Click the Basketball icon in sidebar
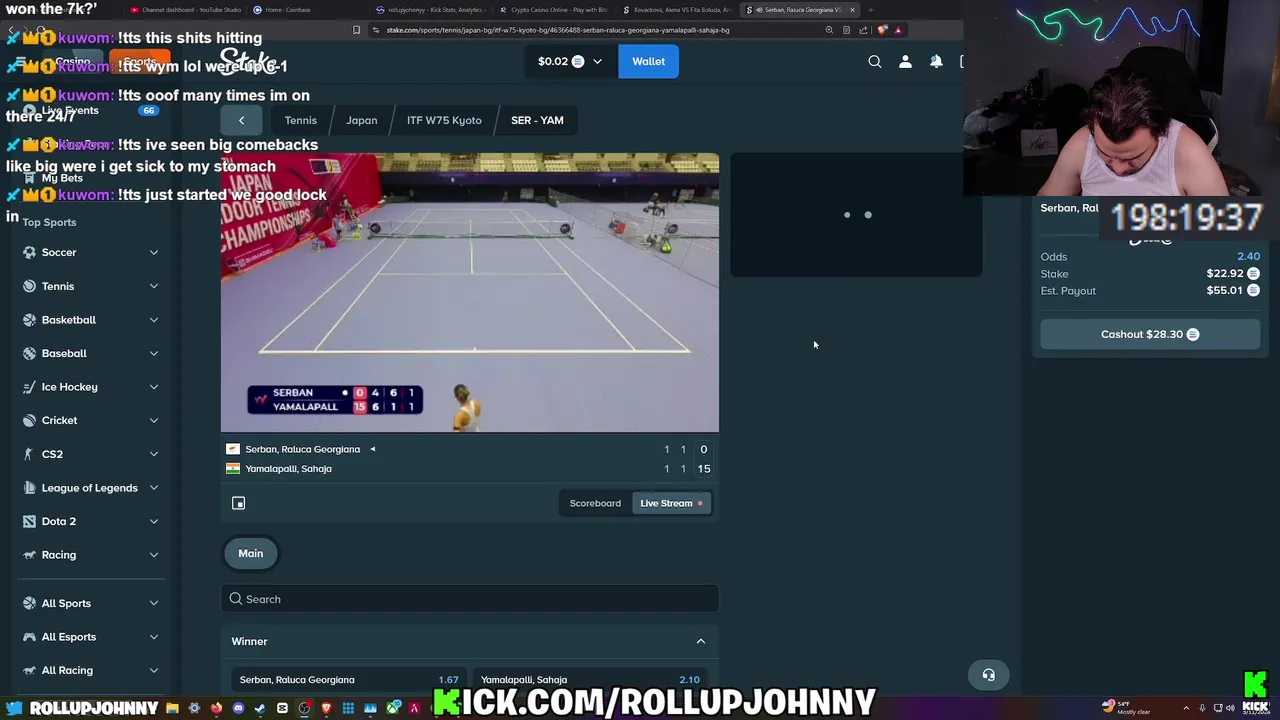The image size is (1280, 720). tap(30, 319)
